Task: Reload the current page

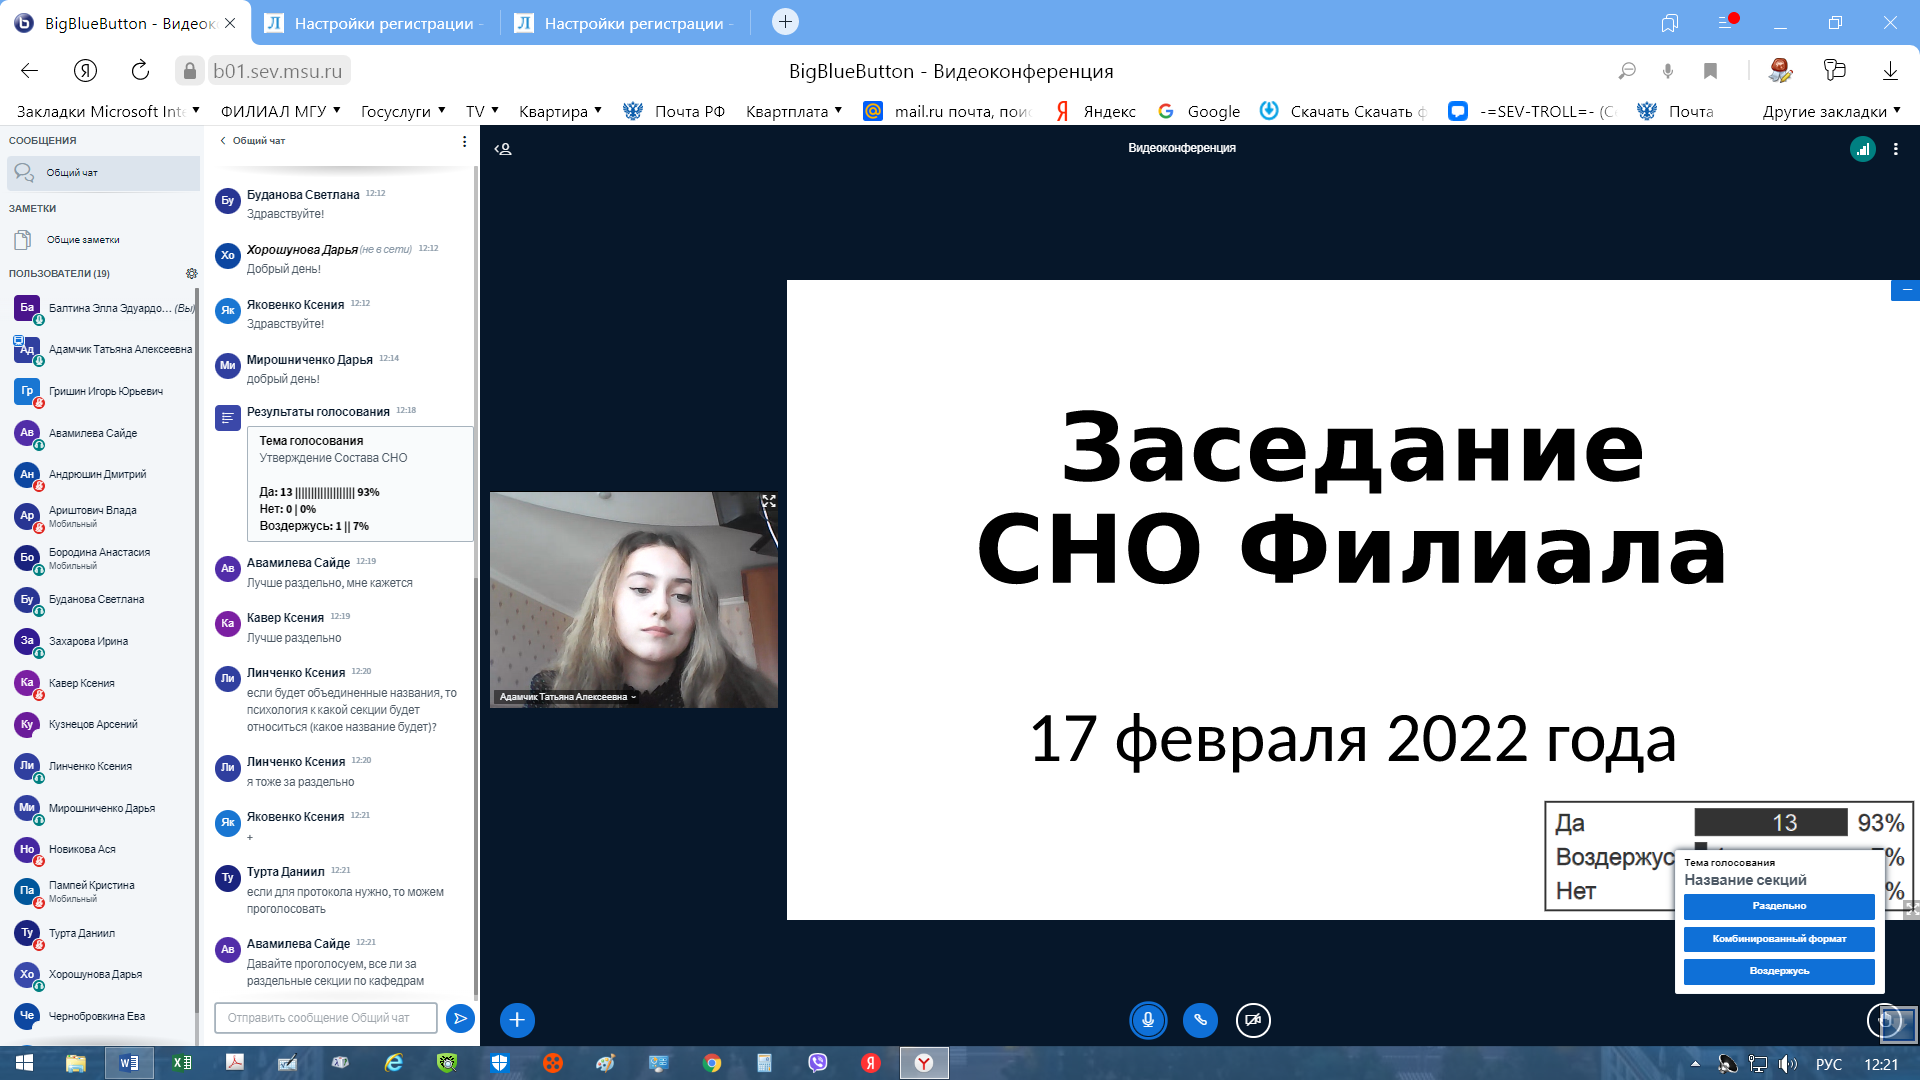Action: [140, 71]
